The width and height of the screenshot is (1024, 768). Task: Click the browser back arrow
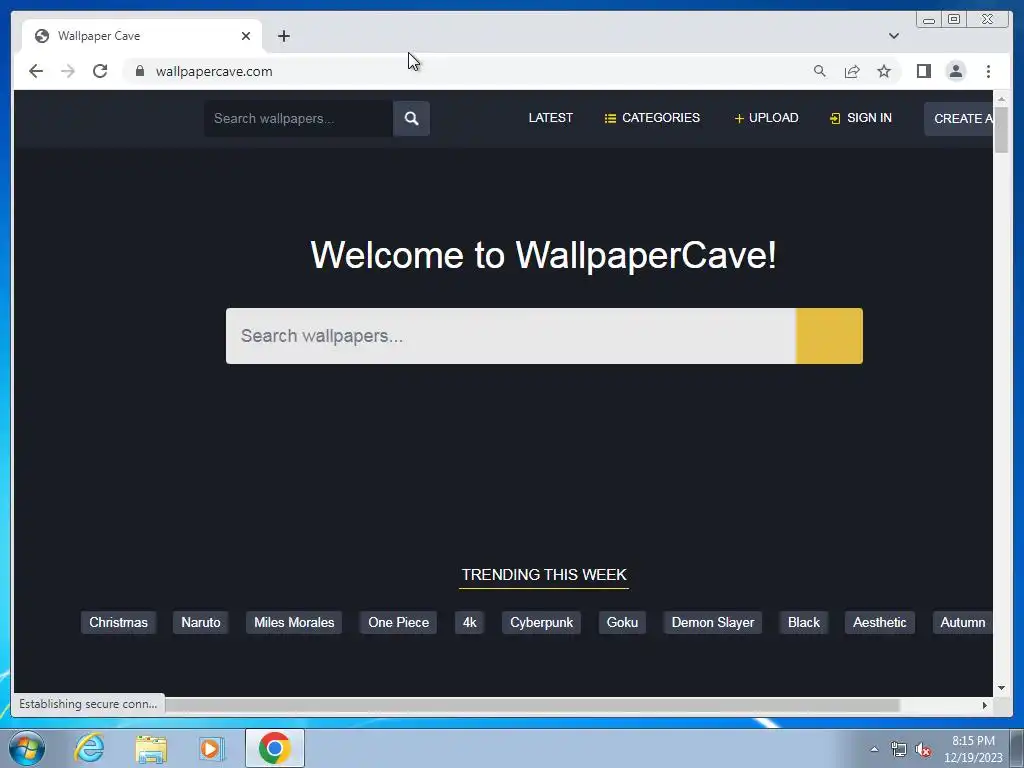[x=36, y=71]
